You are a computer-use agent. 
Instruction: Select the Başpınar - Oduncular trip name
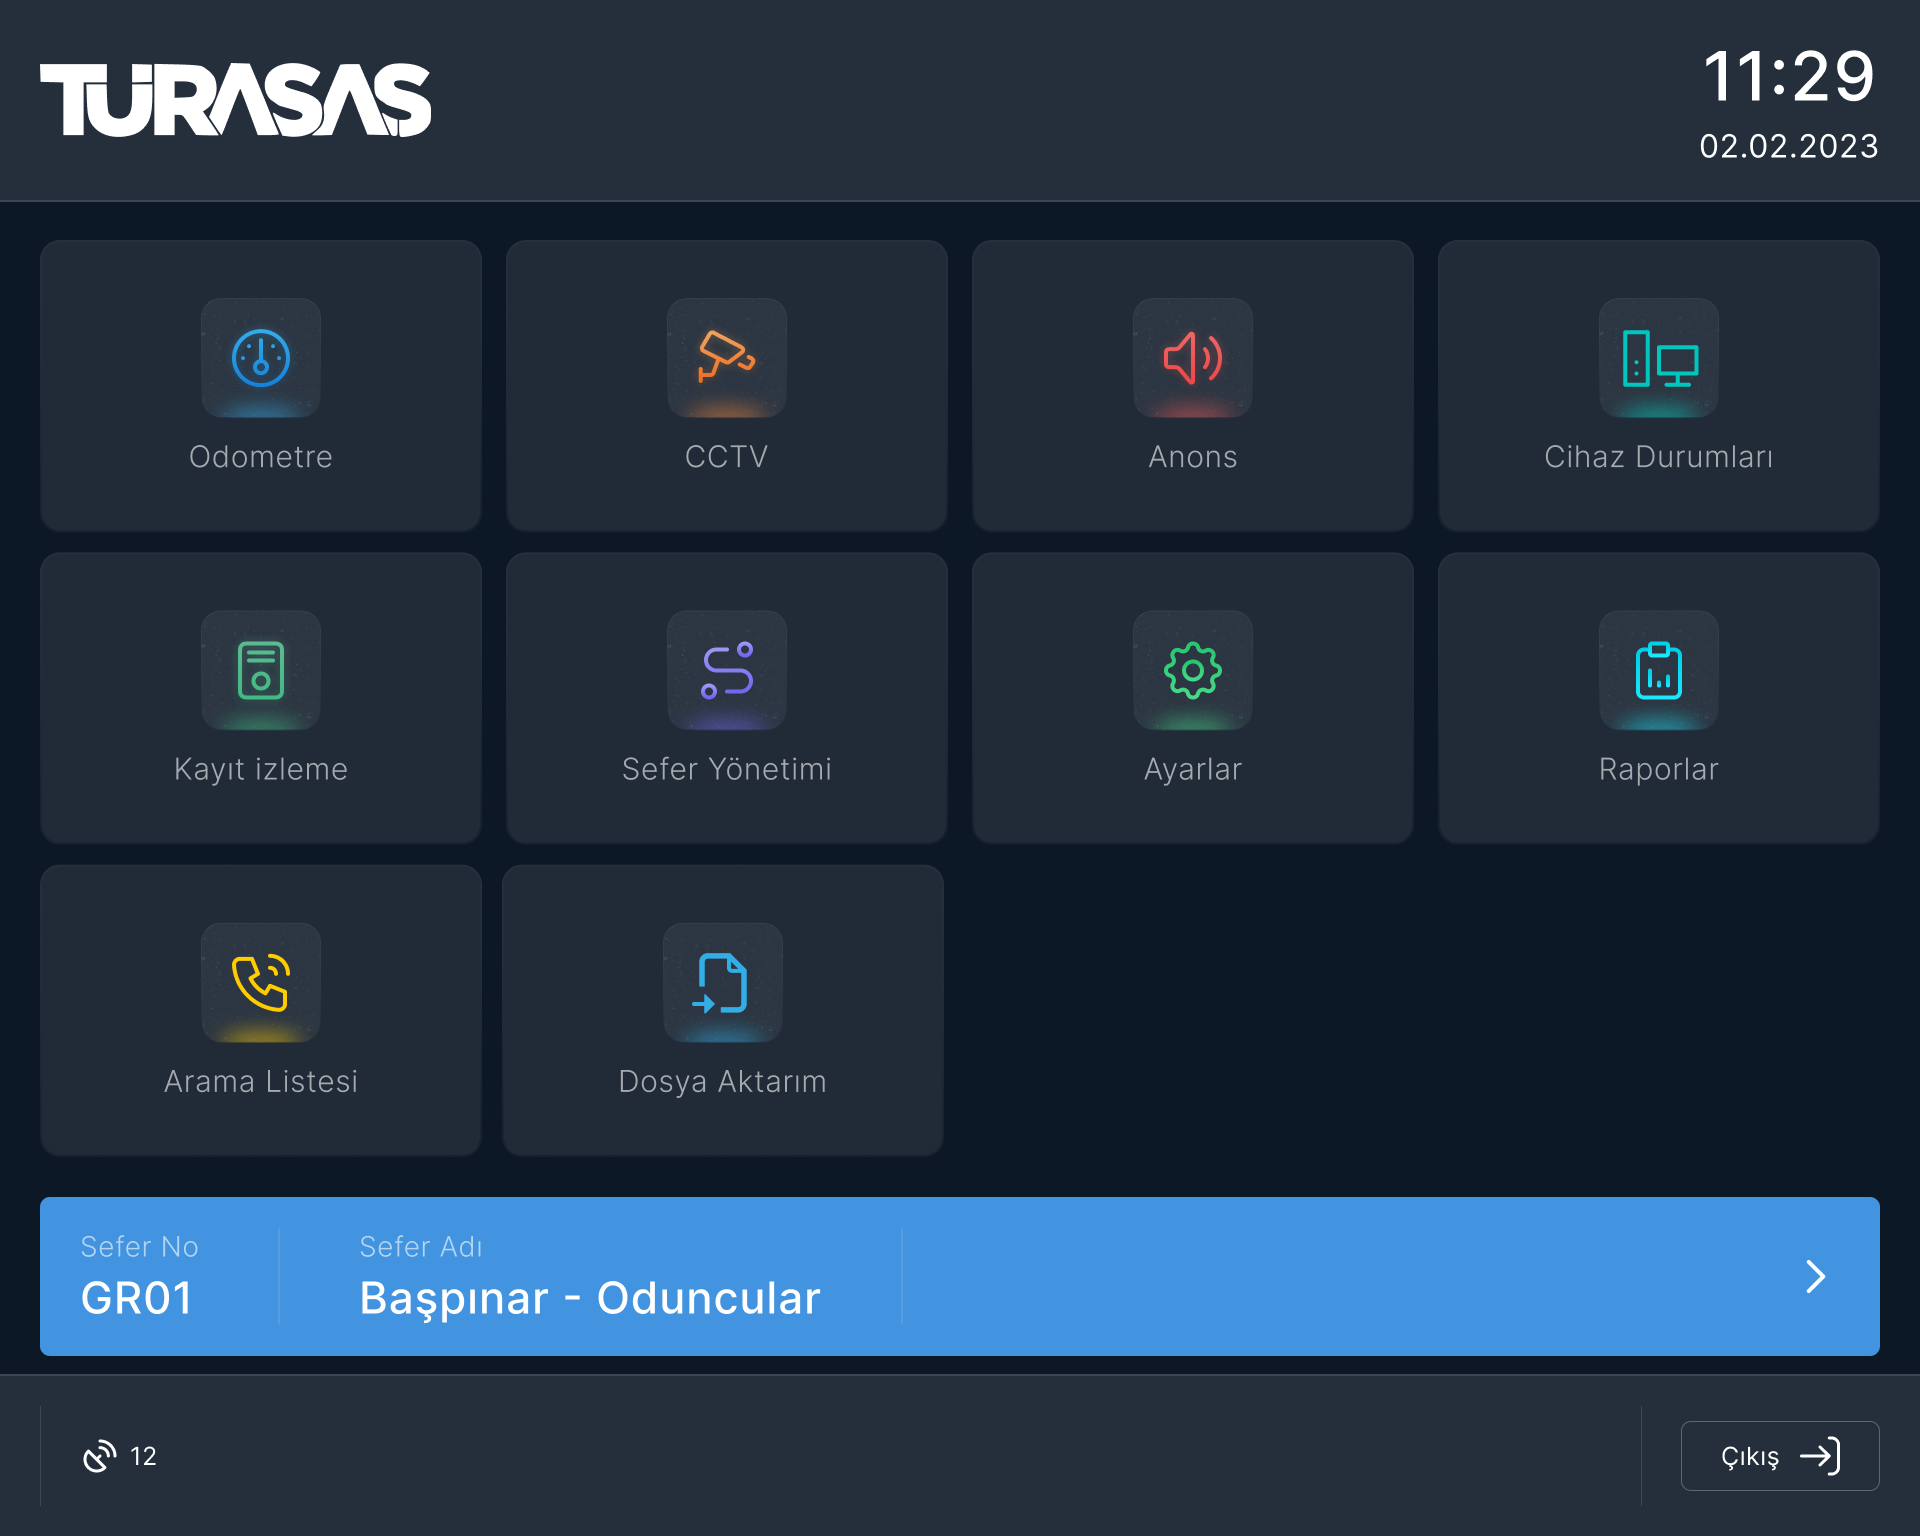click(x=589, y=1298)
